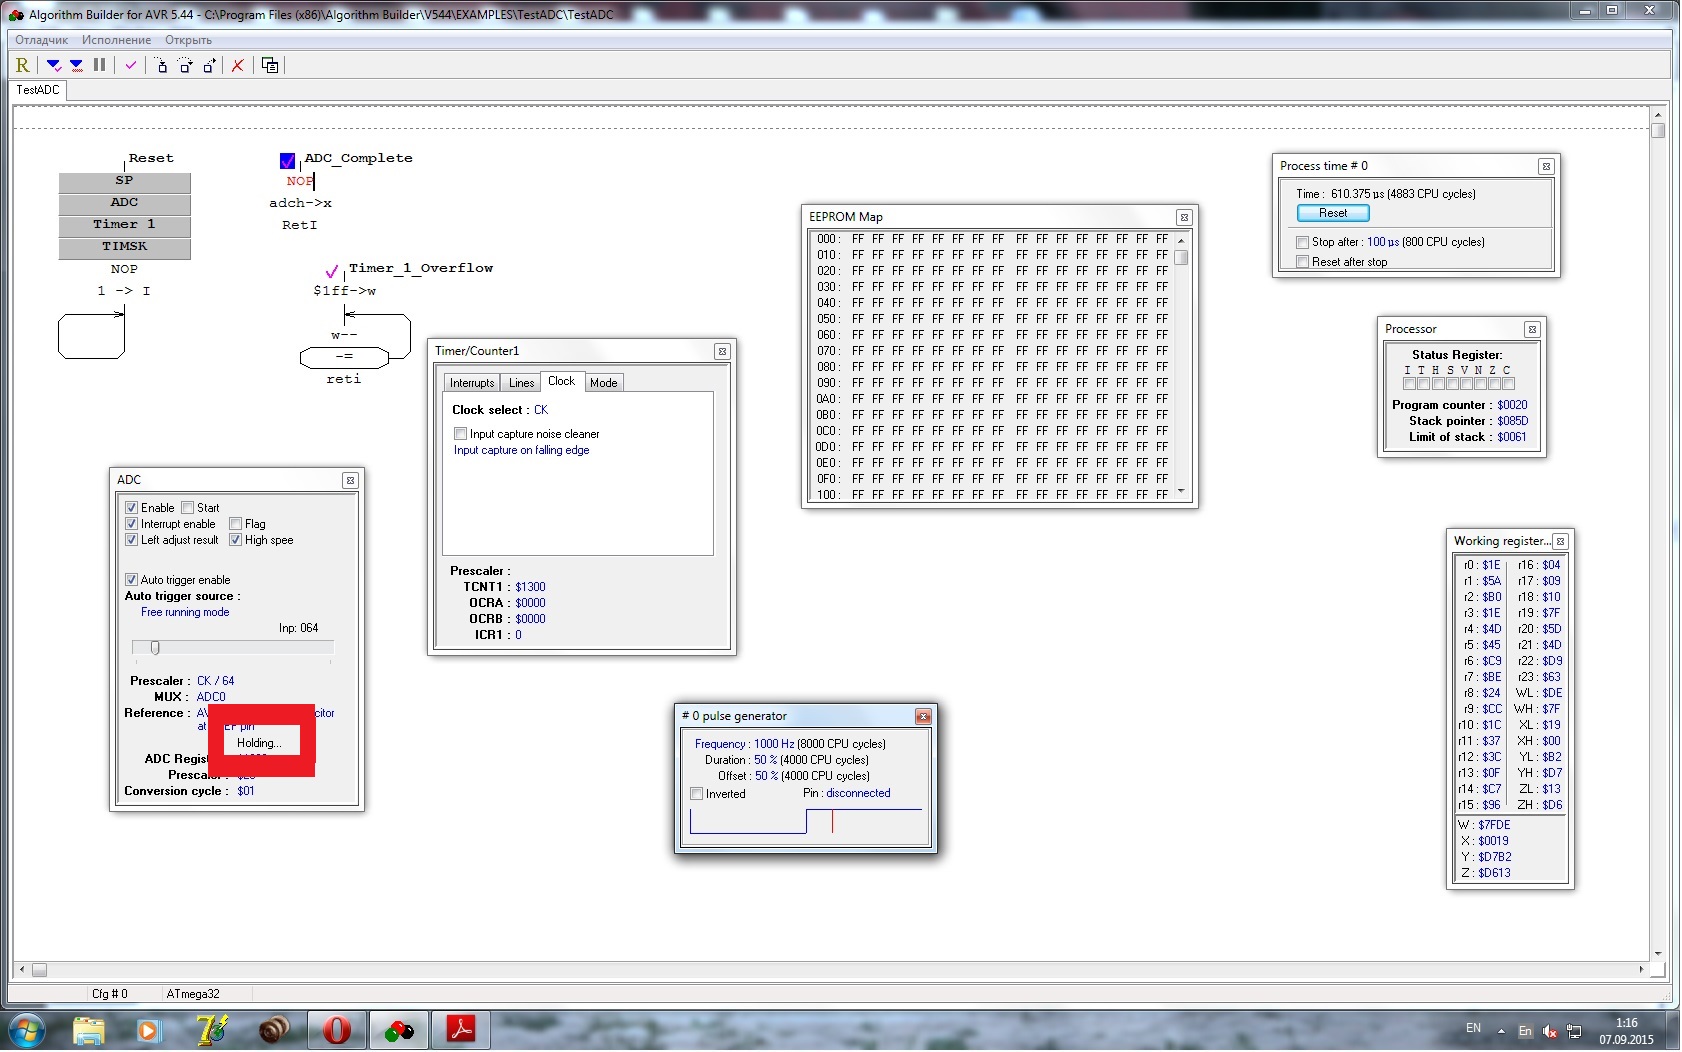Click the ADC input value slider handle

(155, 648)
